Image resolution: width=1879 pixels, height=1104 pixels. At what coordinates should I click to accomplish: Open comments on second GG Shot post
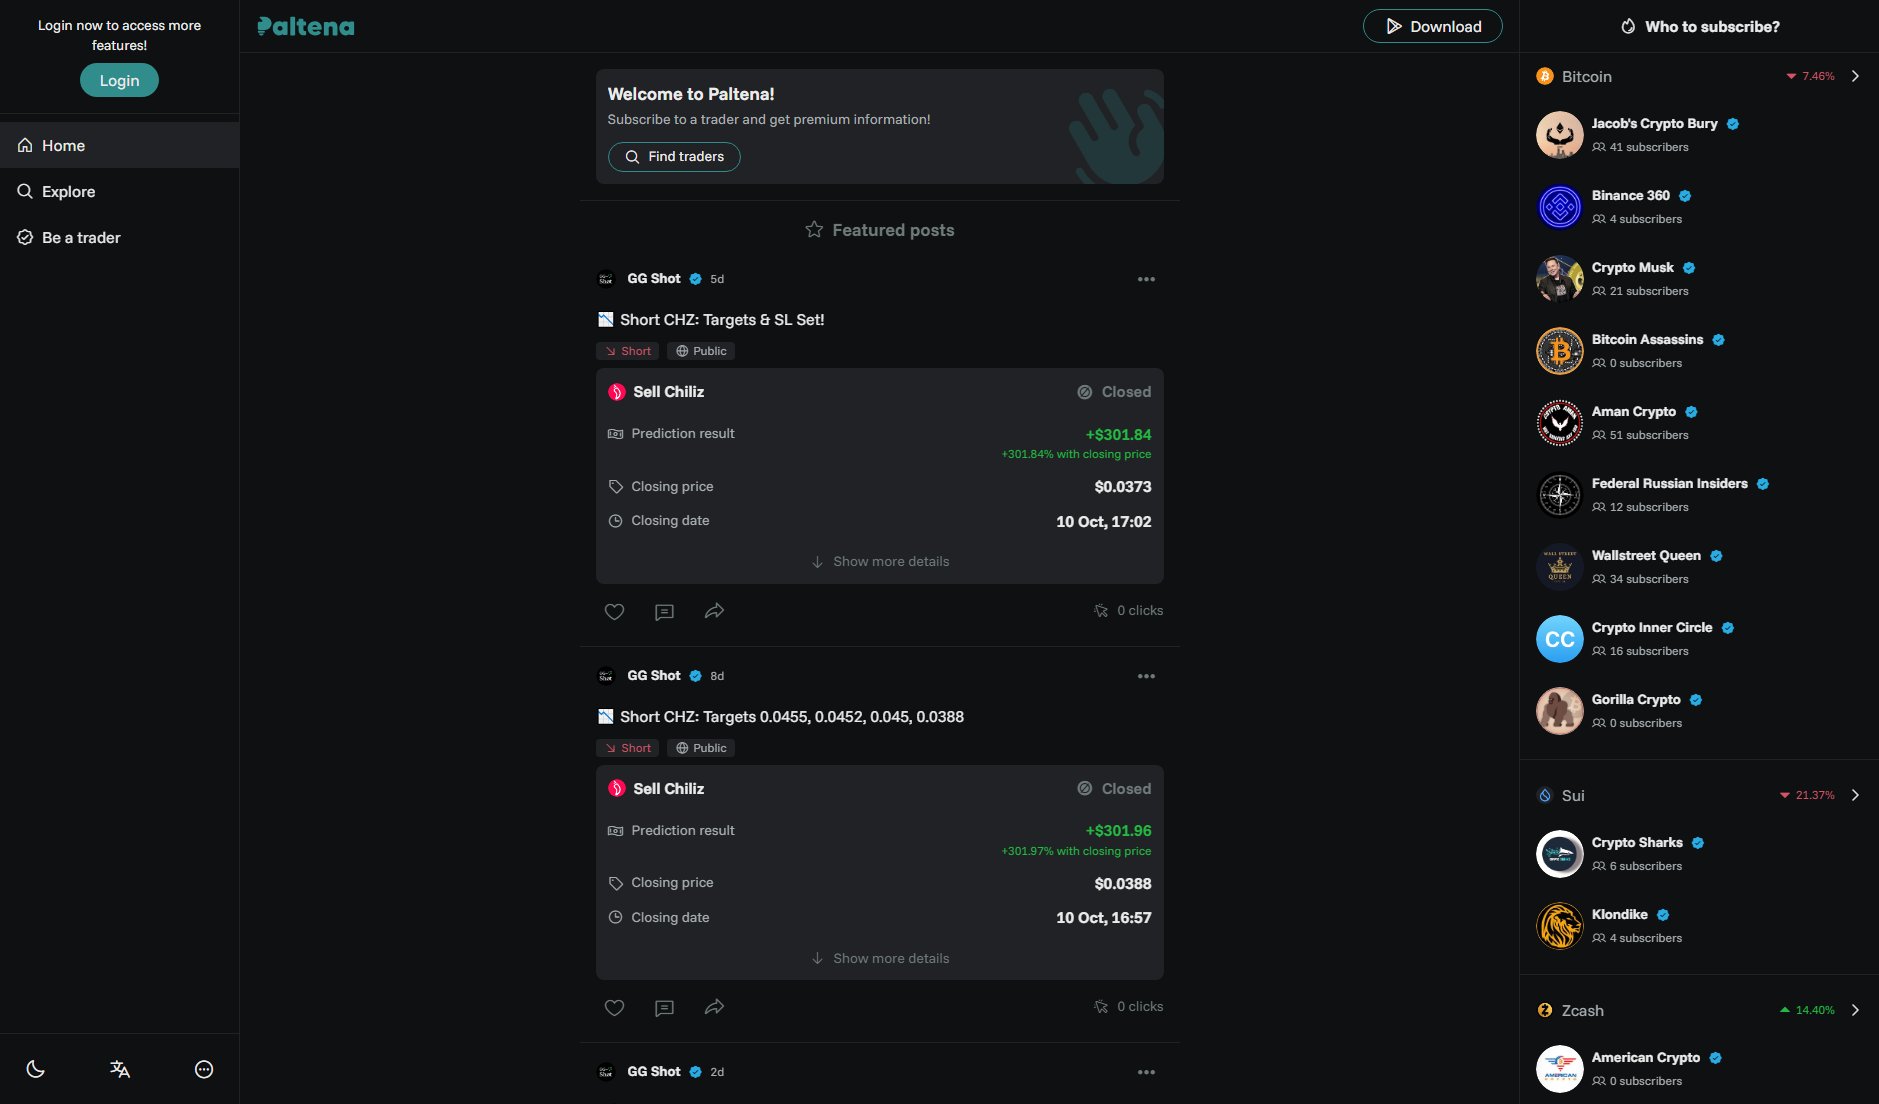664,1007
